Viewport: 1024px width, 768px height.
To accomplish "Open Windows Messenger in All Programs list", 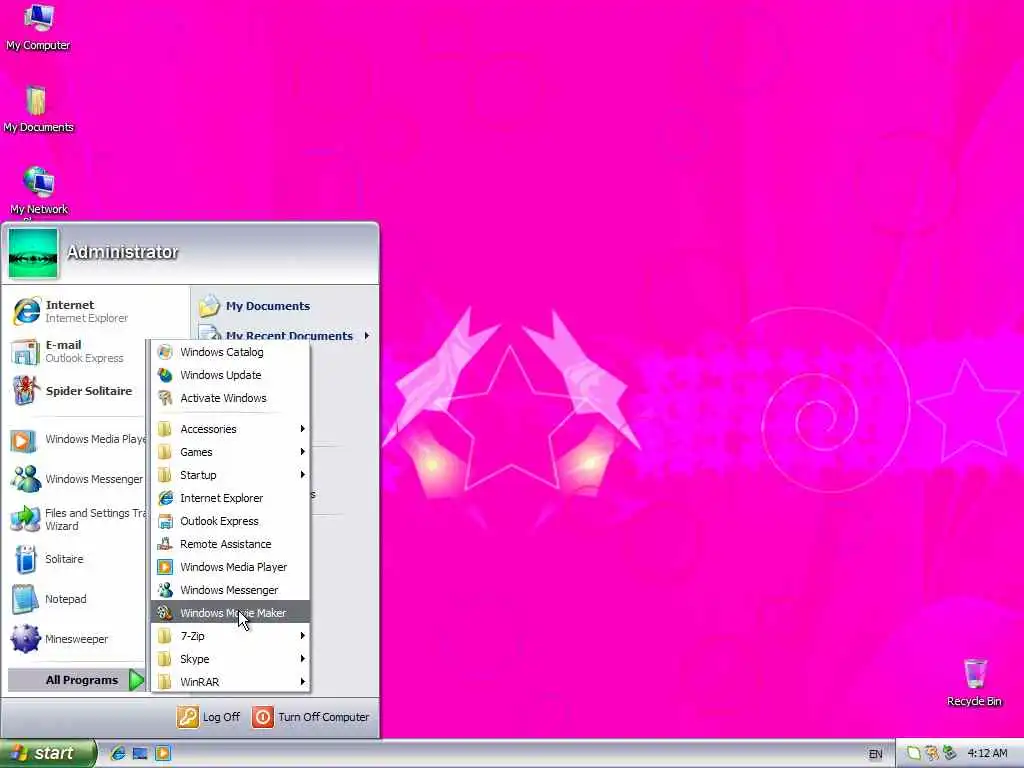I will [x=230, y=590].
